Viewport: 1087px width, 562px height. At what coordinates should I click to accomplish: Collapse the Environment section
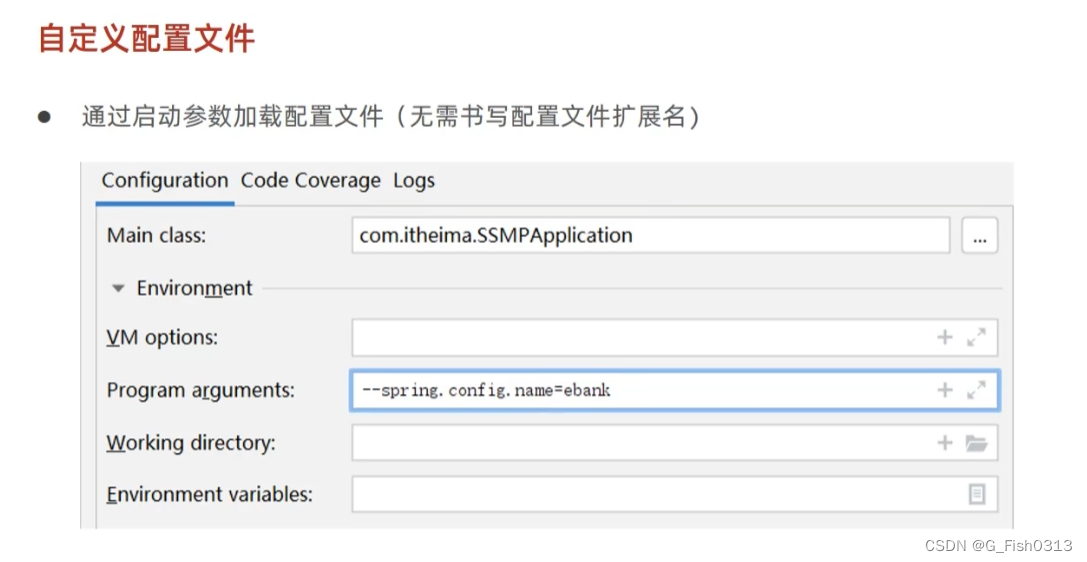click(118, 288)
